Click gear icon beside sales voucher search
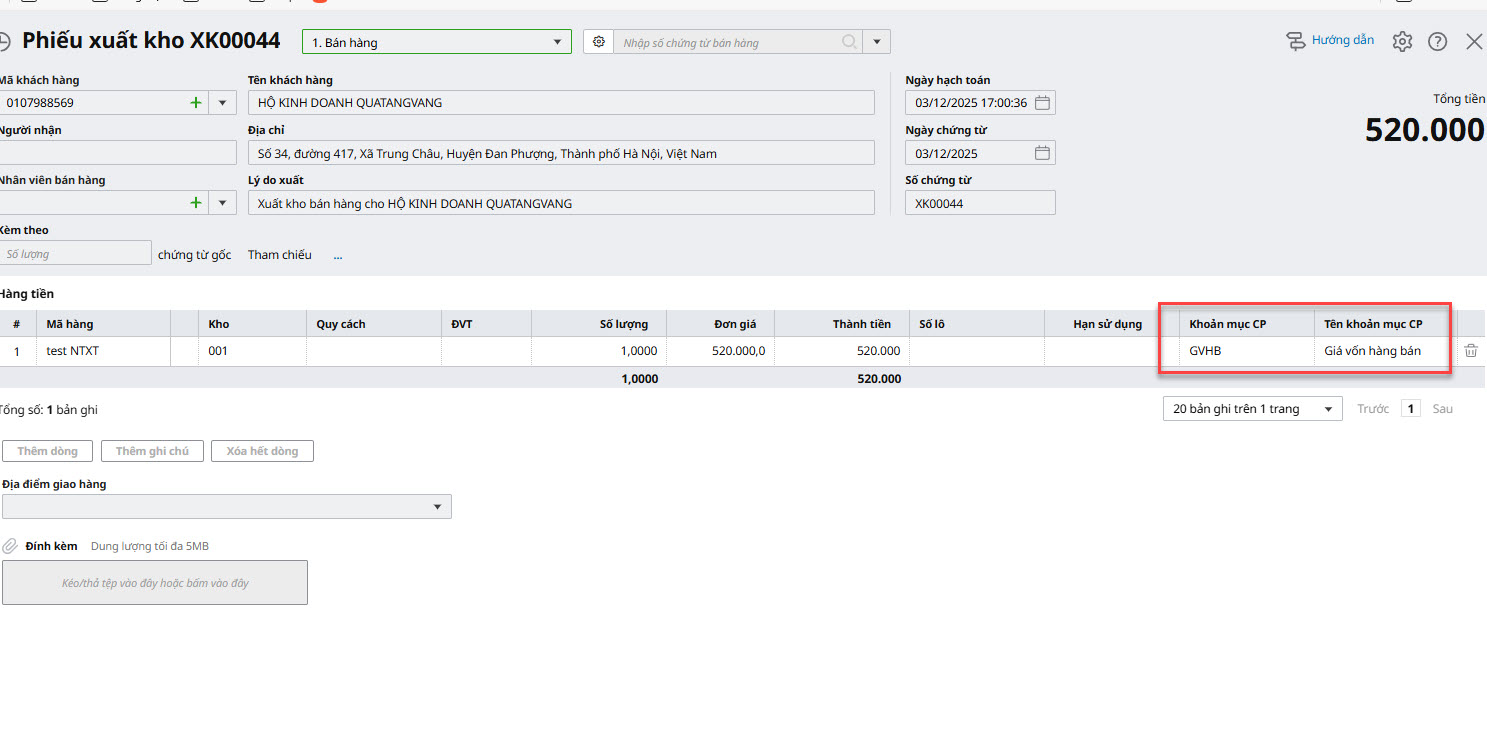The image size is (1487, 748). tap(599, 42)
